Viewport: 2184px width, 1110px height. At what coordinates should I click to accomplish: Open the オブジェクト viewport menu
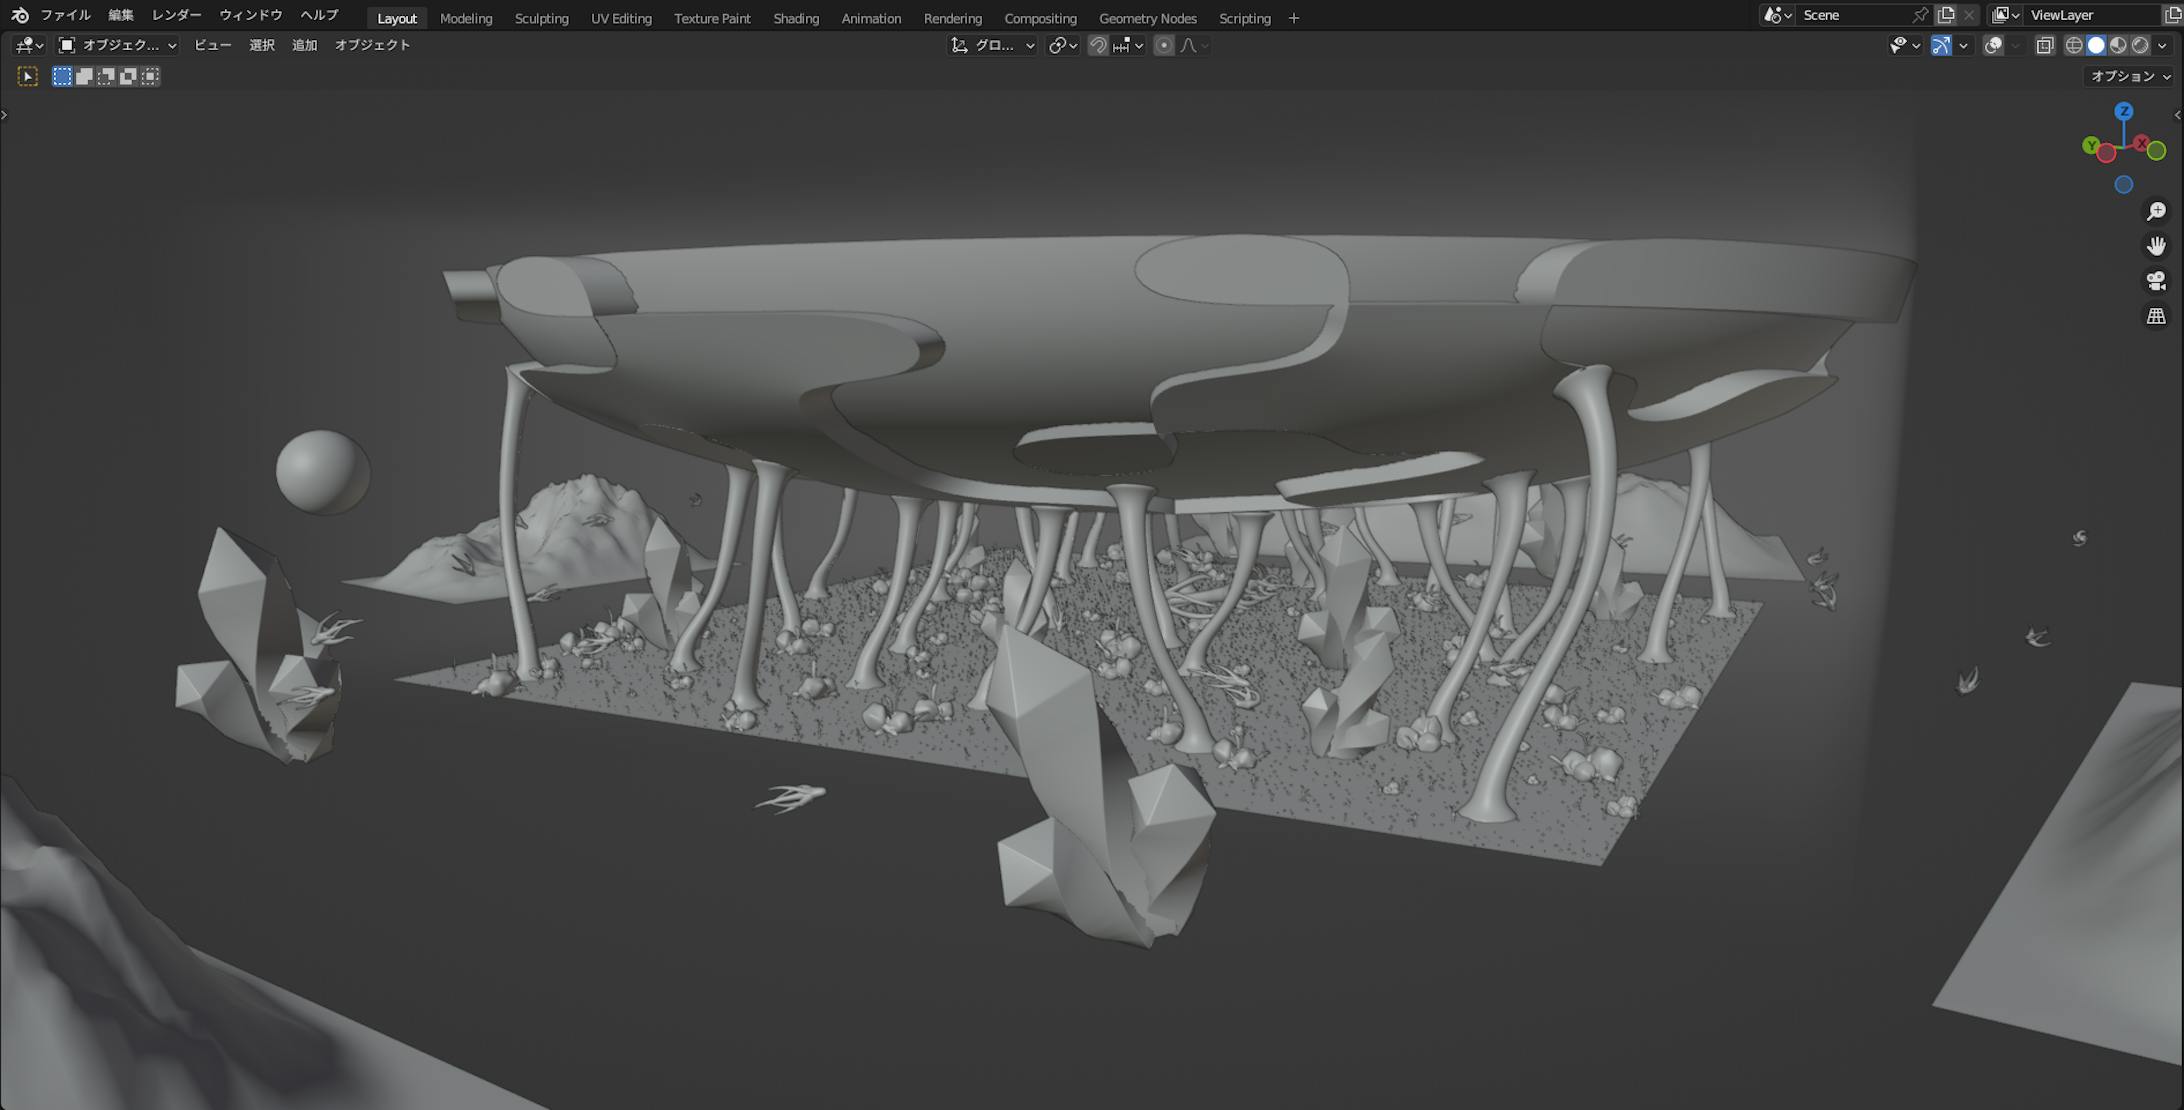tap(372, 45)
